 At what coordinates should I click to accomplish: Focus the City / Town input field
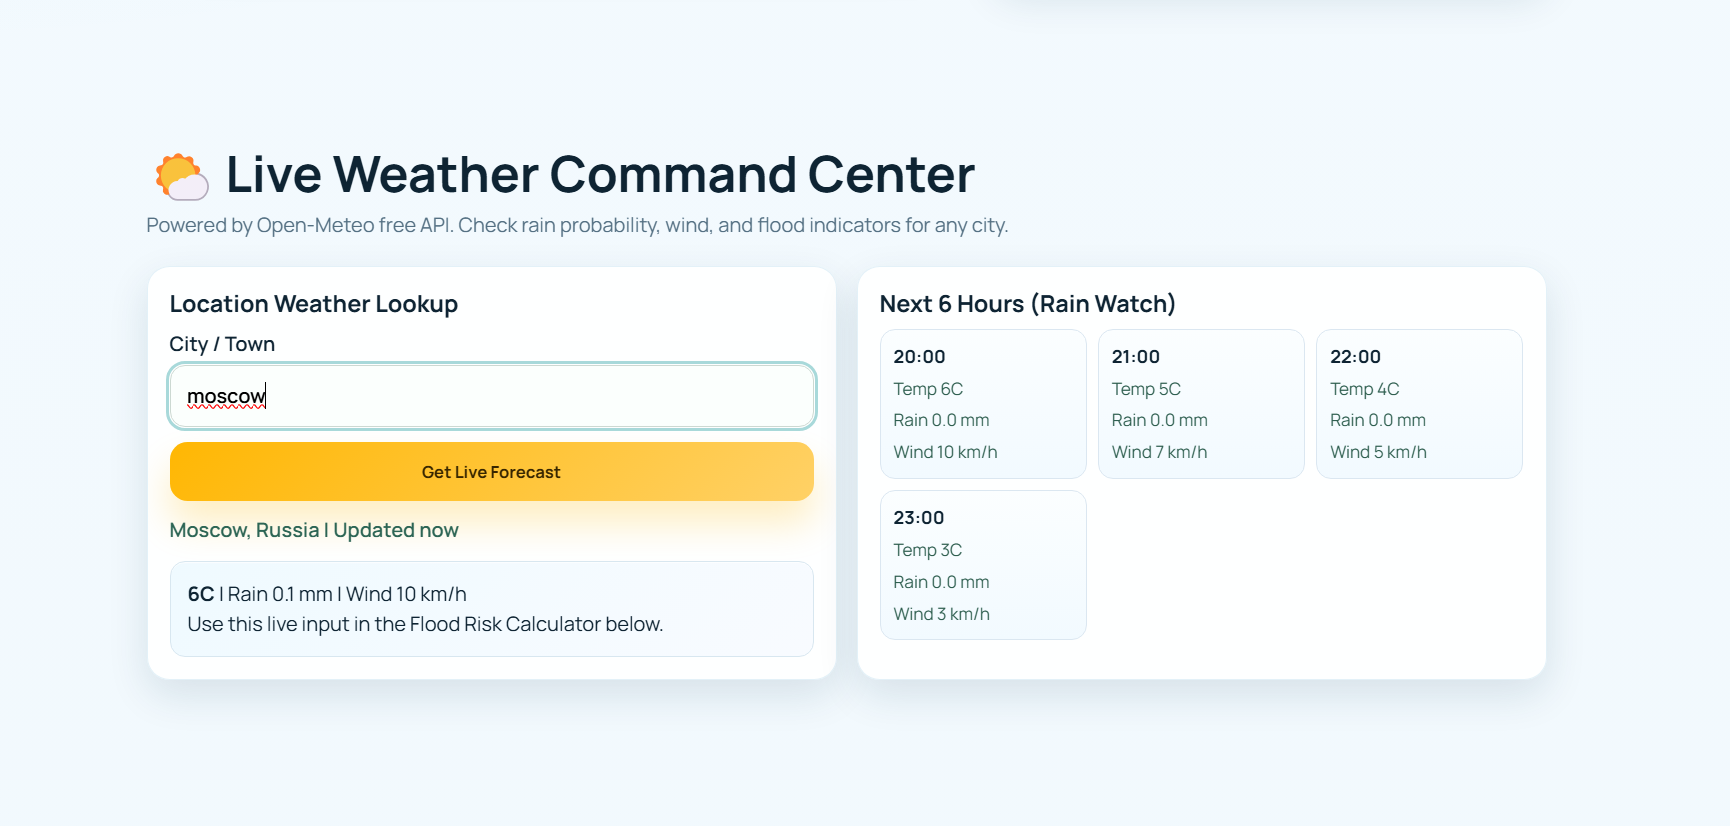coord(492,396)
